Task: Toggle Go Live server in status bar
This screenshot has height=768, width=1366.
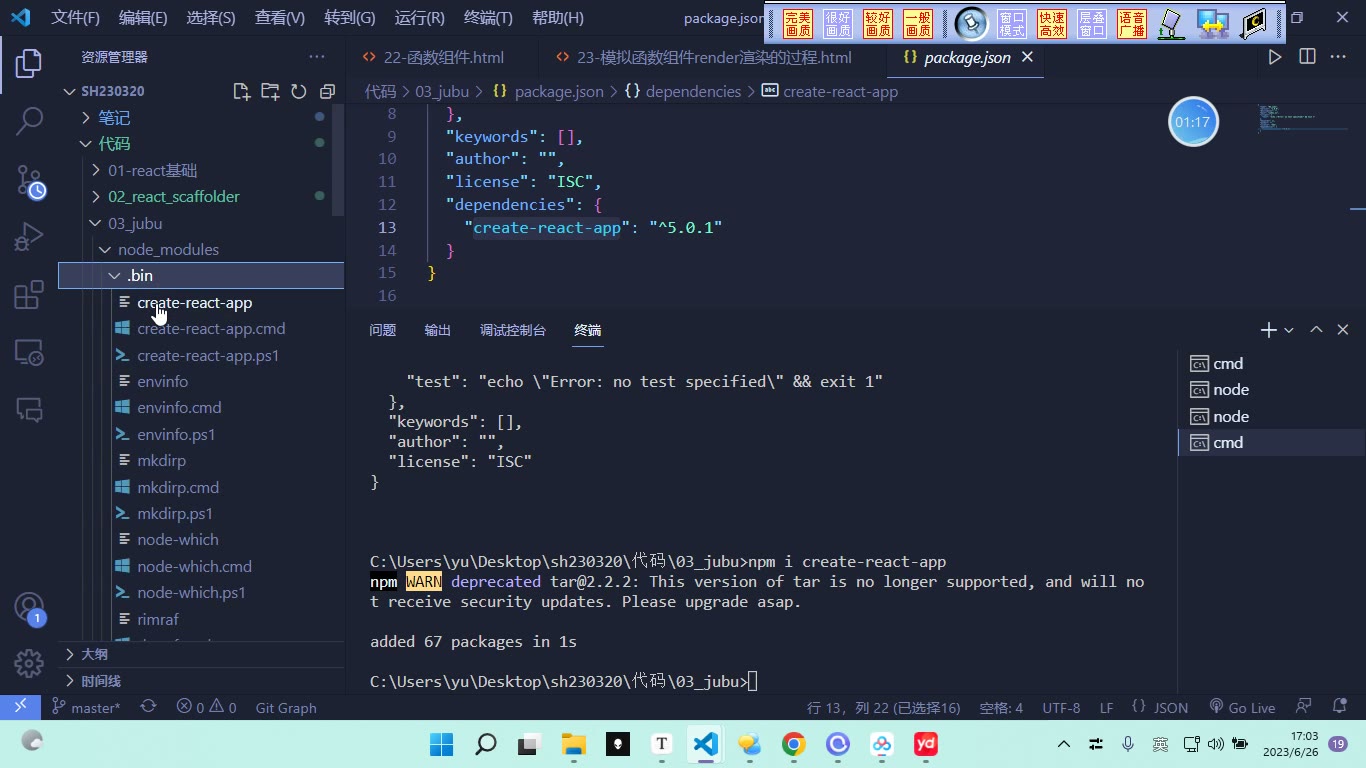Action: pos(1242,707)
